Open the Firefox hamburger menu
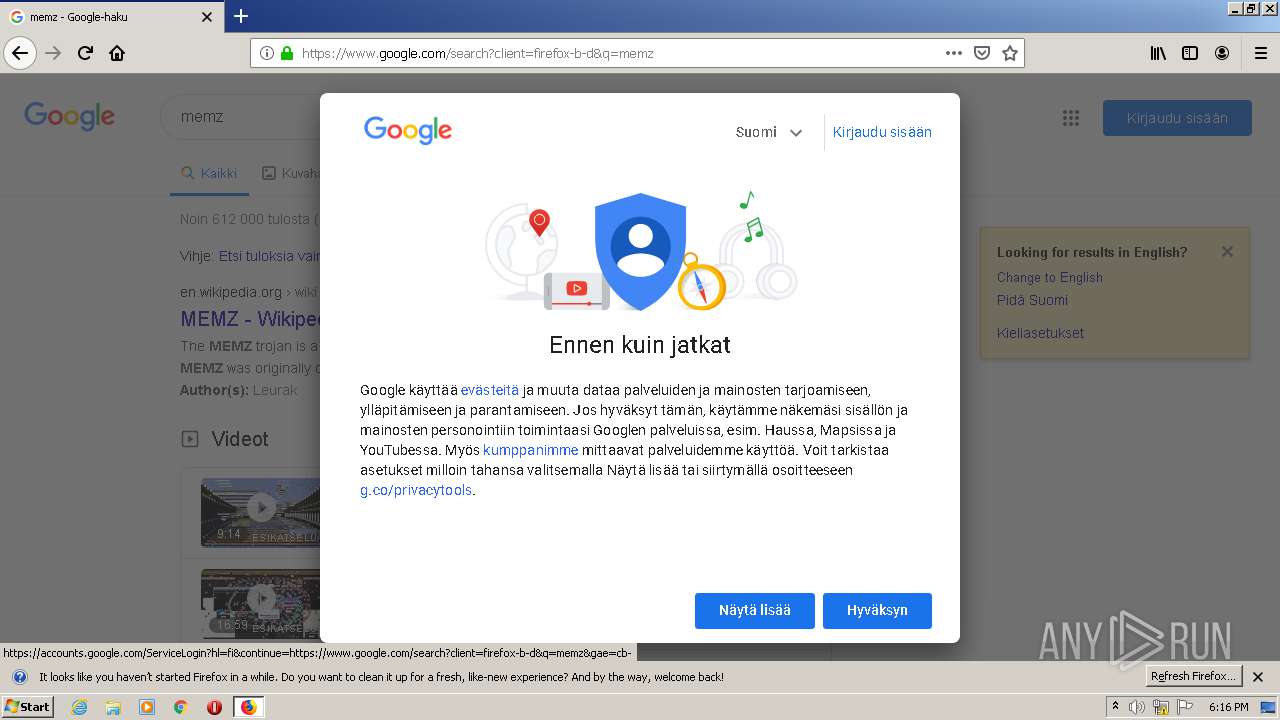This screenshot has width=1280, height=720. point(1260,53)
